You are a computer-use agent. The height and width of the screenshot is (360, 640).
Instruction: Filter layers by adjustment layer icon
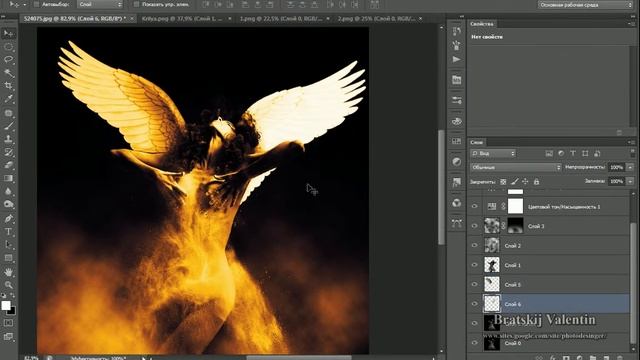click(x=561, y=153)
